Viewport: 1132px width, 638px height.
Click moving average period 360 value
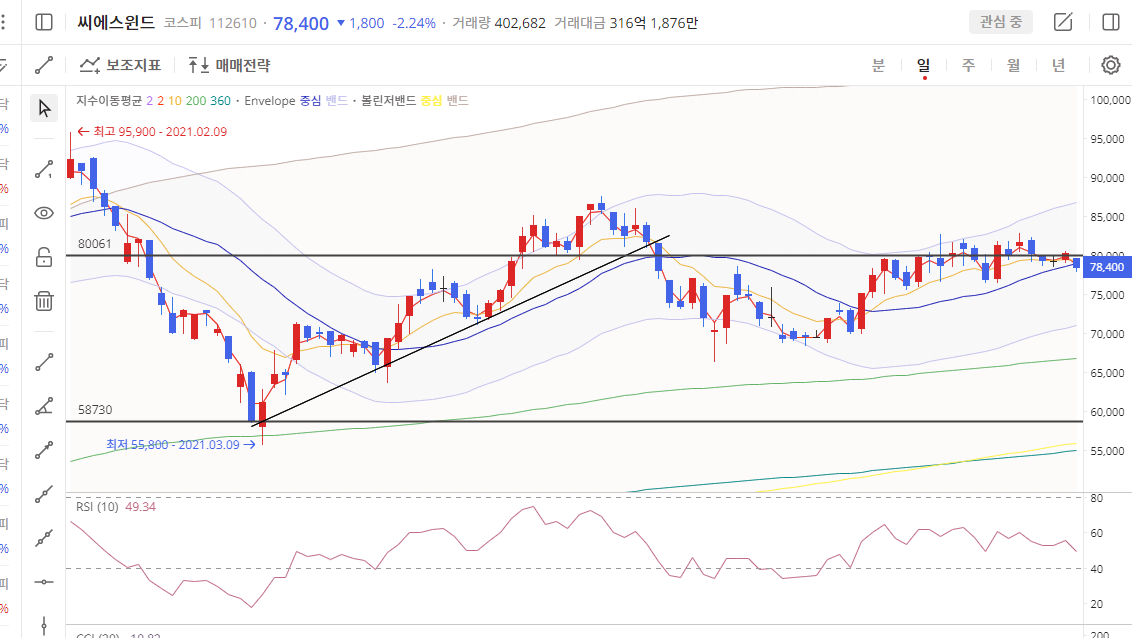(x=220, y=100)
